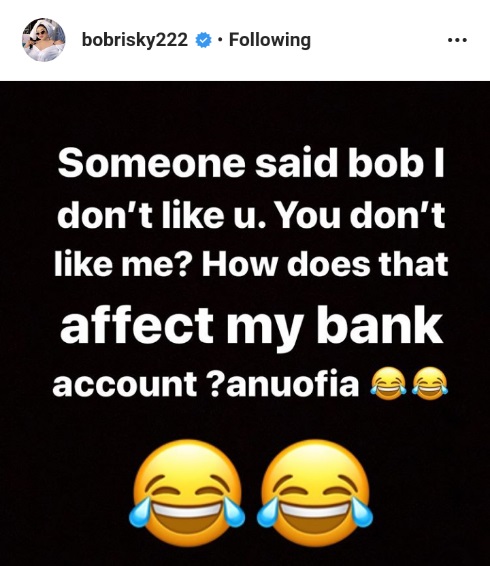Click the bobrisky222 username link
This screenshot has width=490, height=566.
(x=135, y=40)
